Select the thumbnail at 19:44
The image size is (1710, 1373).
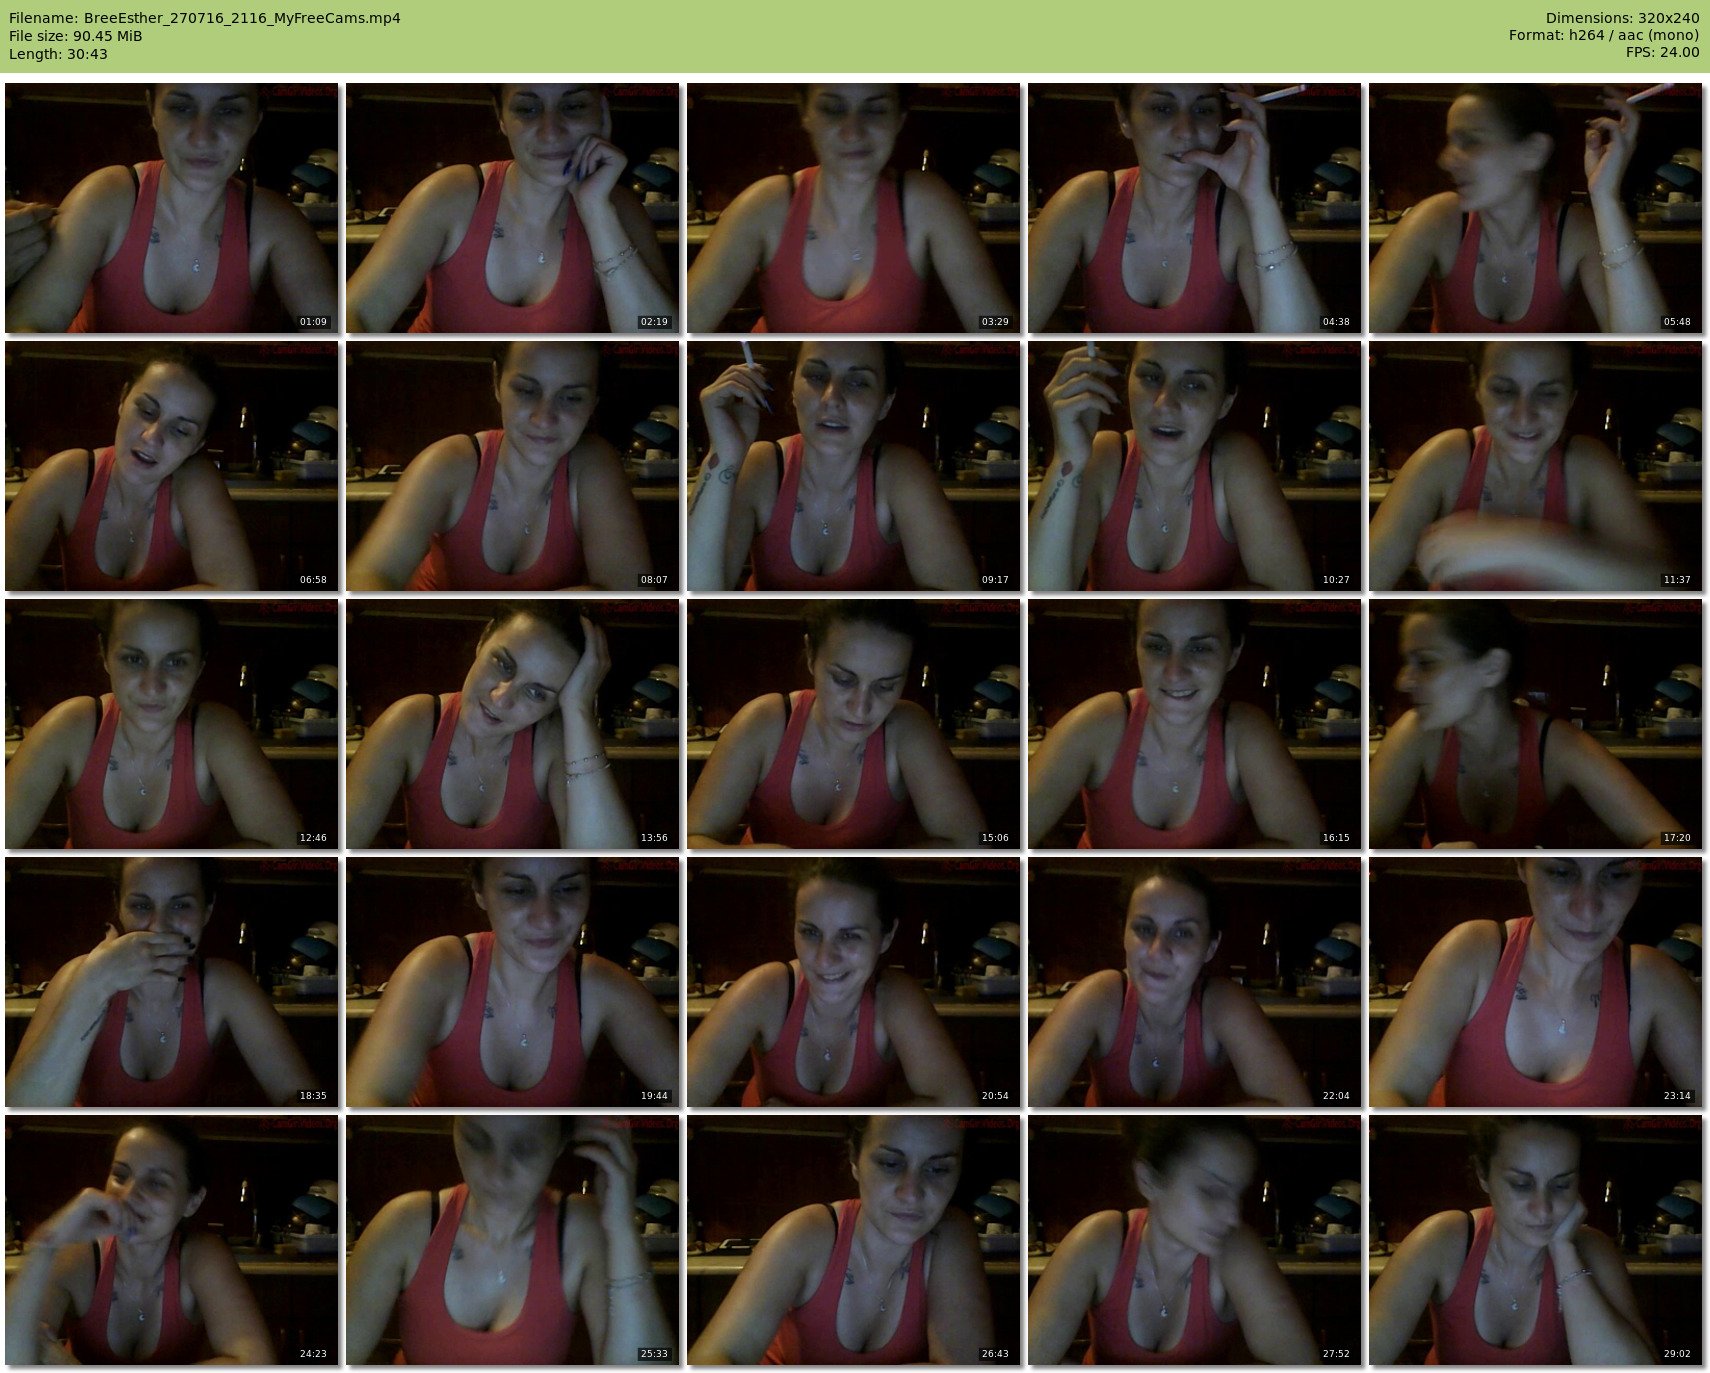(513, 982)
